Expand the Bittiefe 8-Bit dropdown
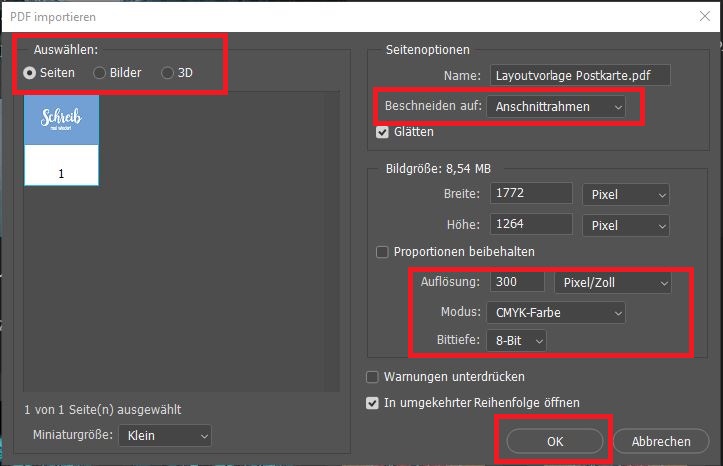The image size is (723, 466). coord(516,341)
